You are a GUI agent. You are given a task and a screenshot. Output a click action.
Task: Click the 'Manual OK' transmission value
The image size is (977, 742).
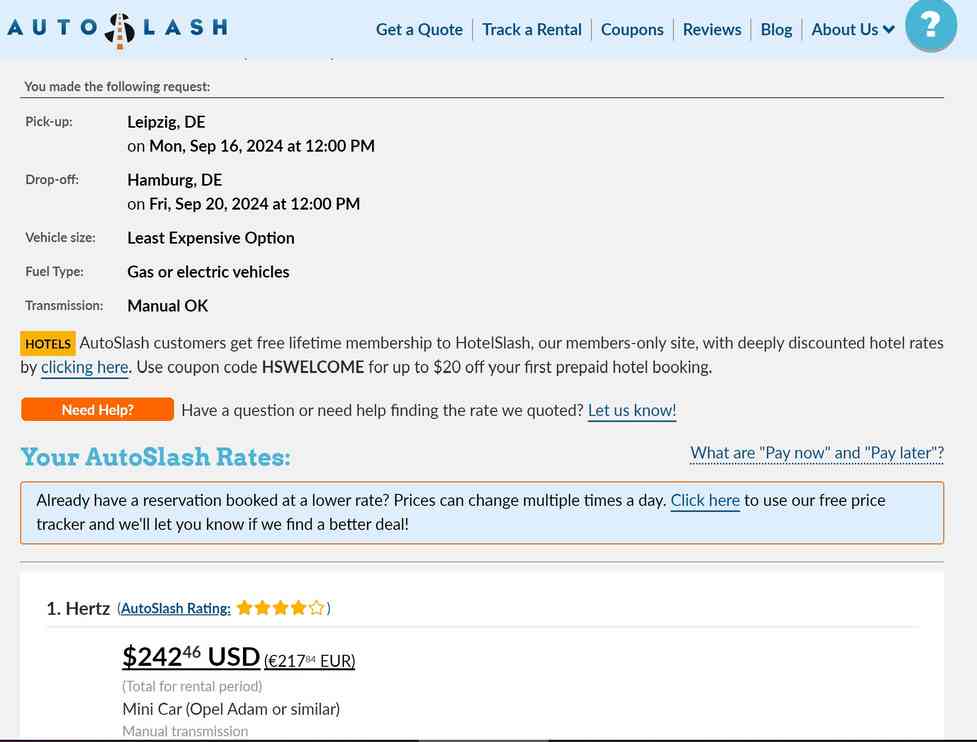click(x=168, y=306)
